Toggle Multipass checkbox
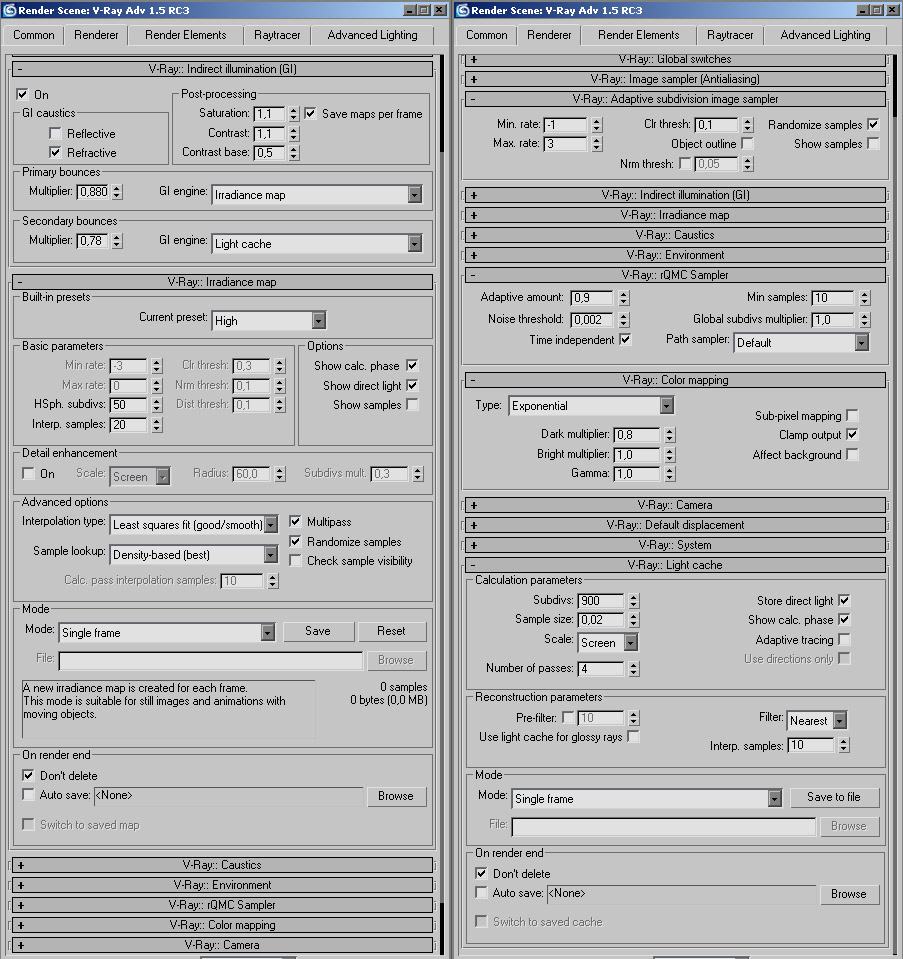The image size is (903, 959). click(x=295, y=521)
